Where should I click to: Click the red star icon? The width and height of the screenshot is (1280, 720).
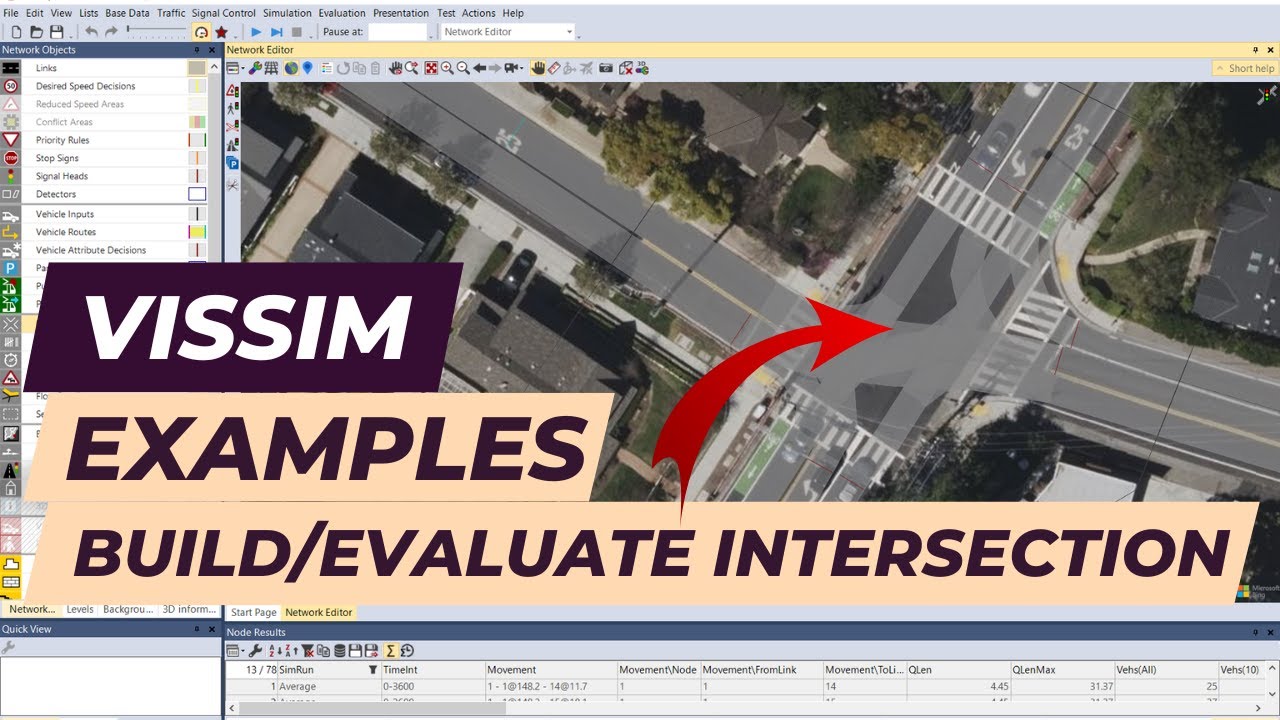[221, 32]
